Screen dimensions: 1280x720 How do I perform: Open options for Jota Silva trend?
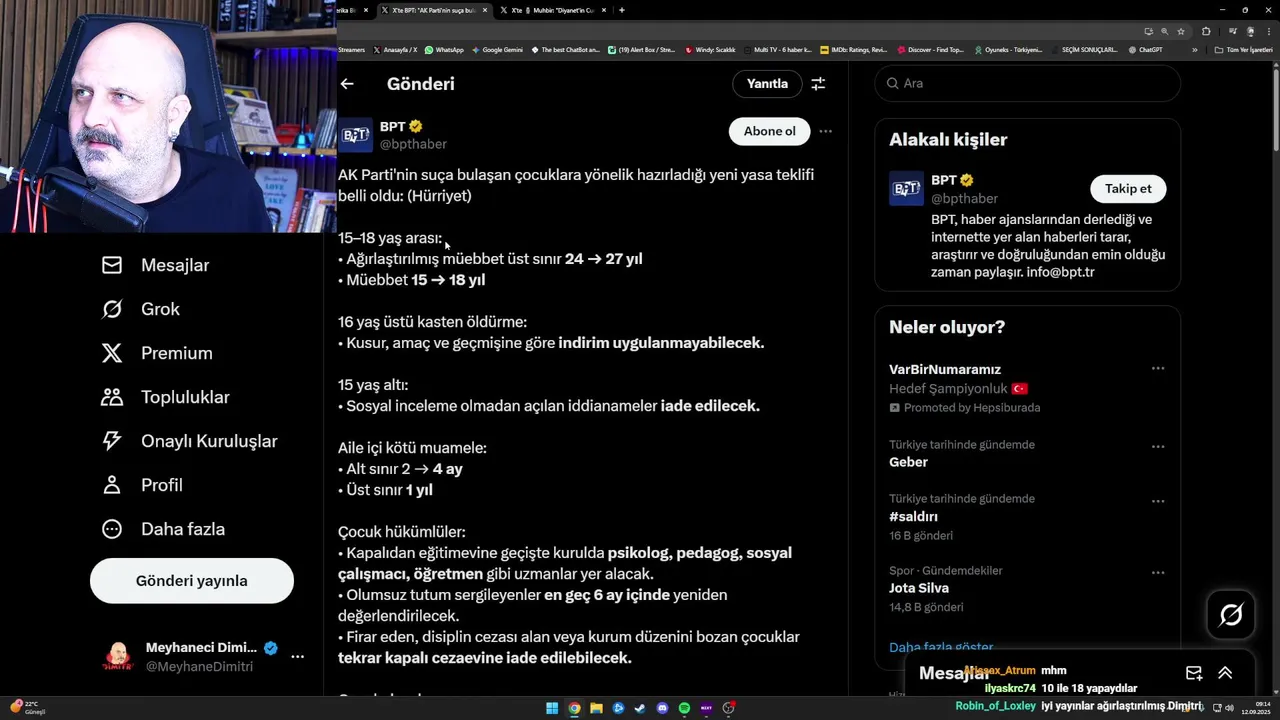click(x=1158, y=573)
